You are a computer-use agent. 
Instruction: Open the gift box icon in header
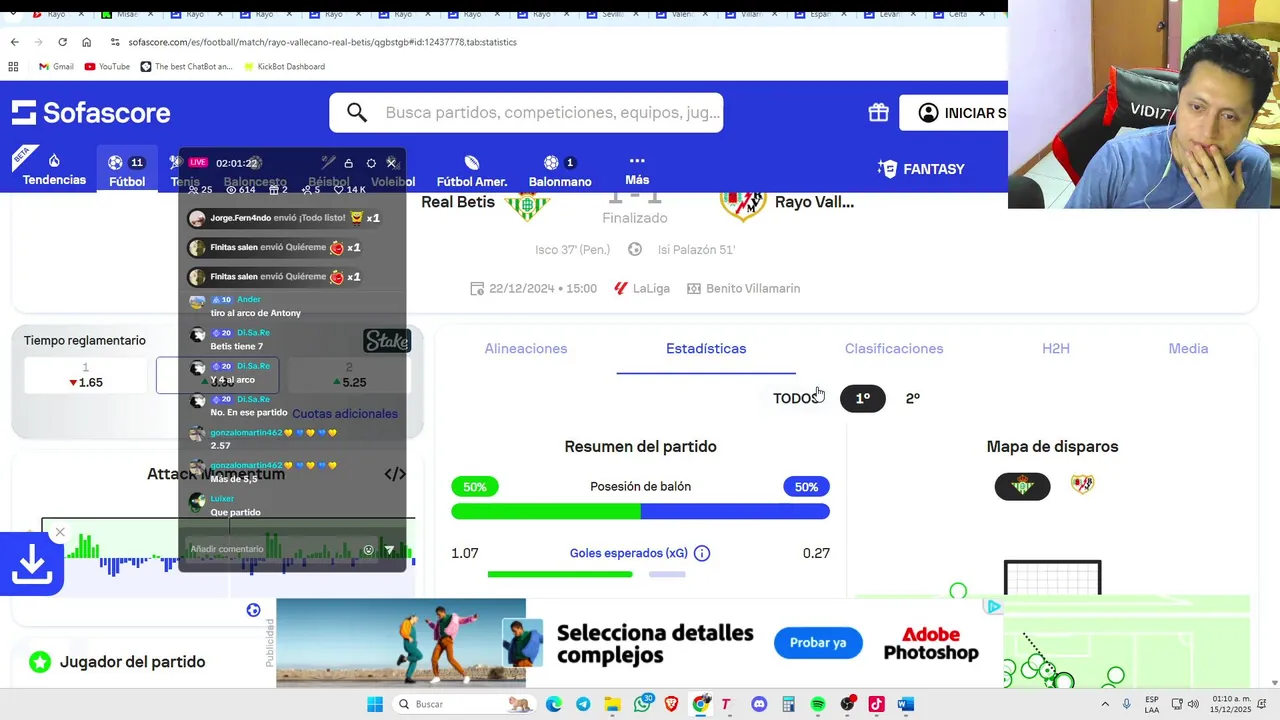click(878, 113)
